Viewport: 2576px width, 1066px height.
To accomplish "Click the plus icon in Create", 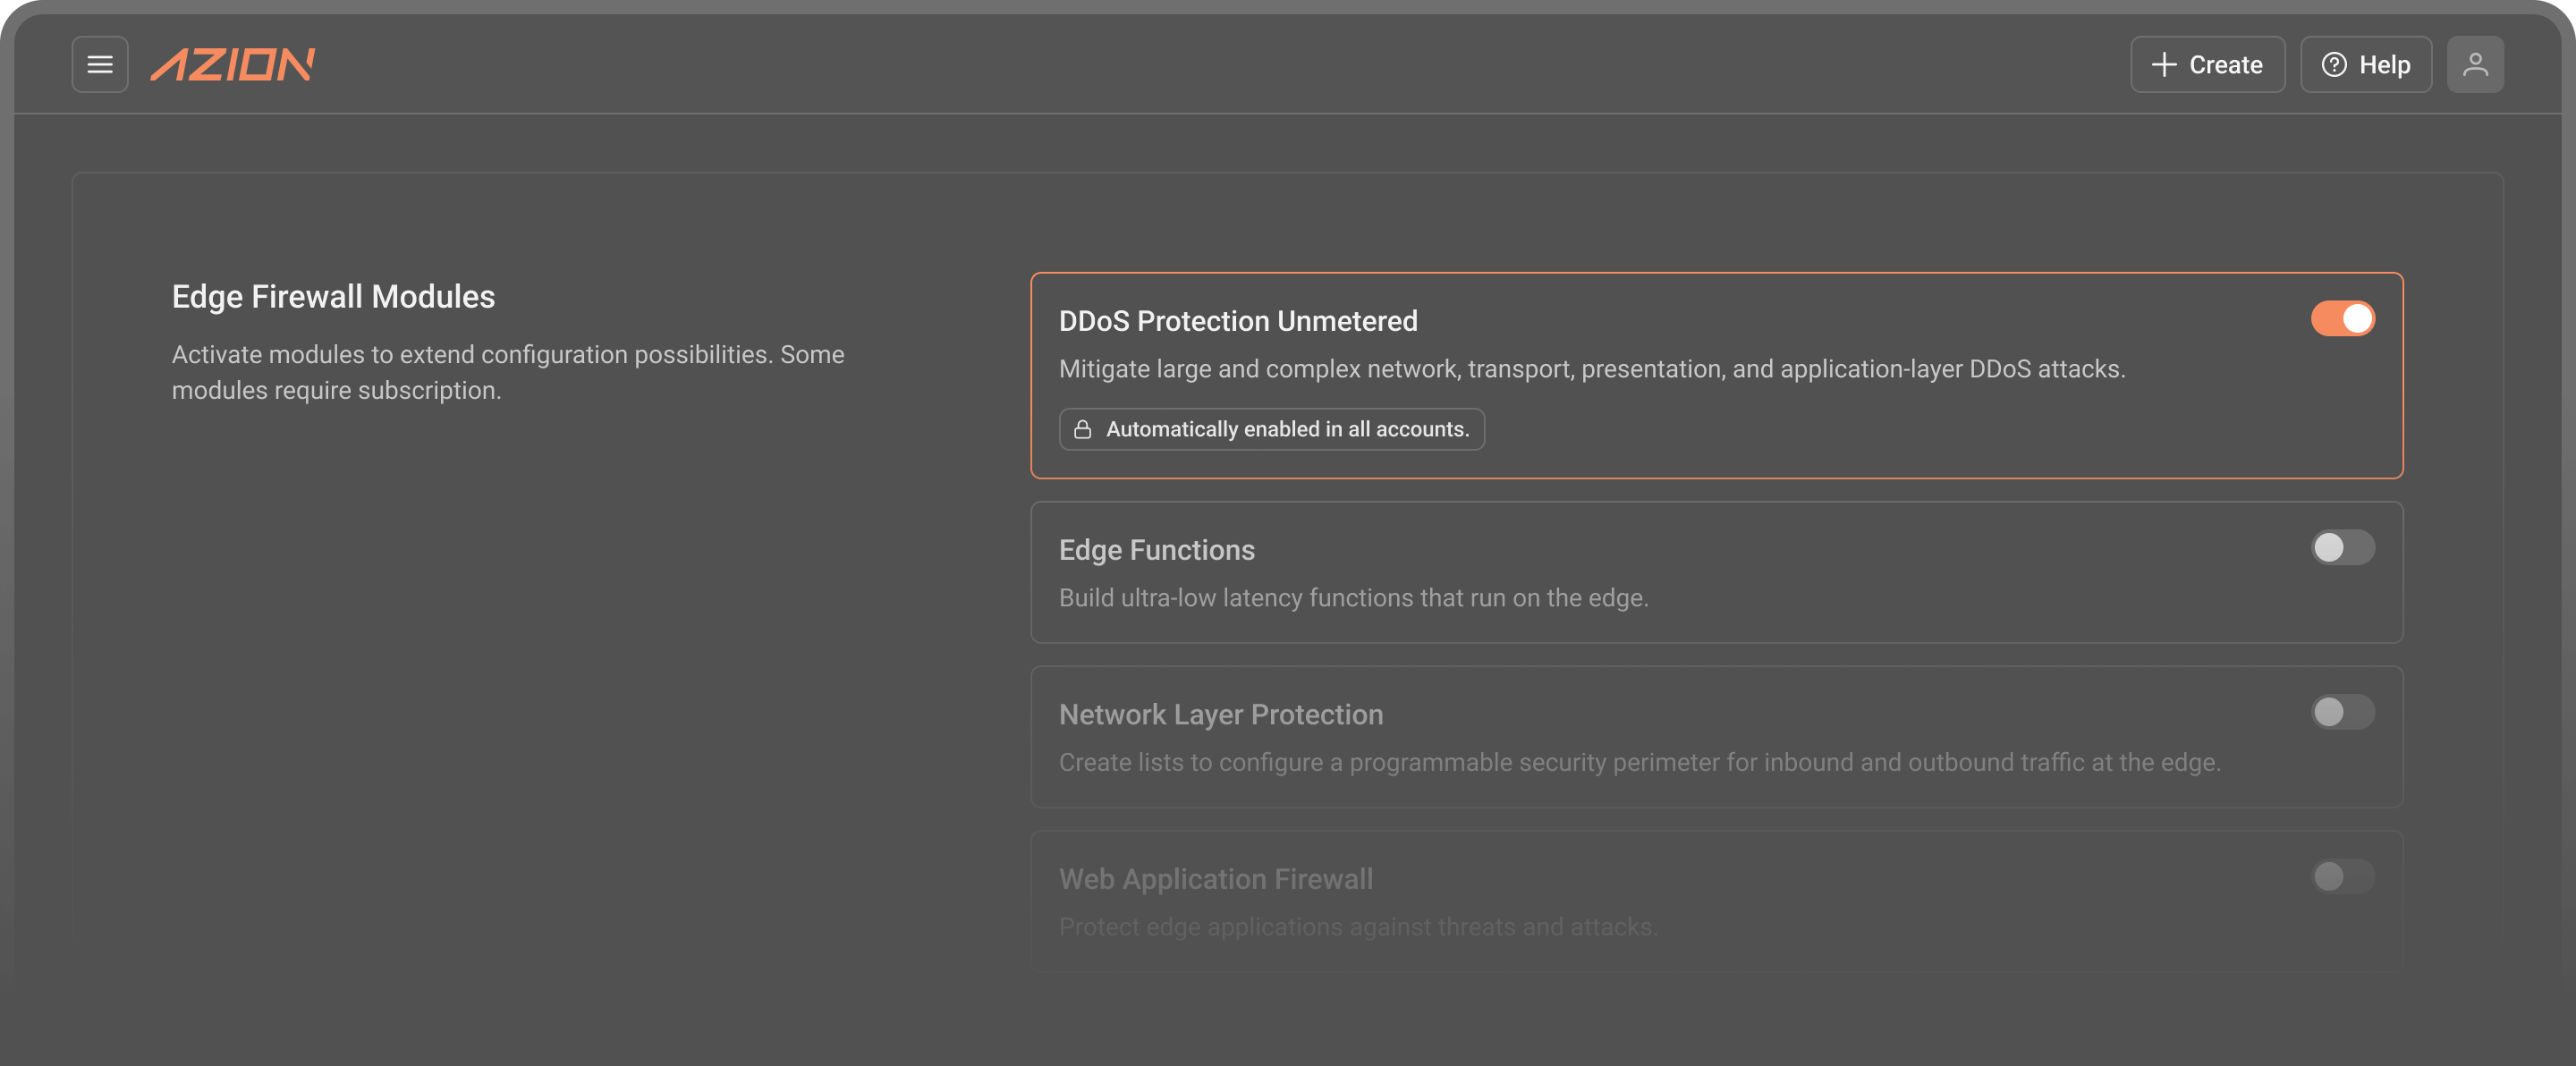I will click(2164, 65).
